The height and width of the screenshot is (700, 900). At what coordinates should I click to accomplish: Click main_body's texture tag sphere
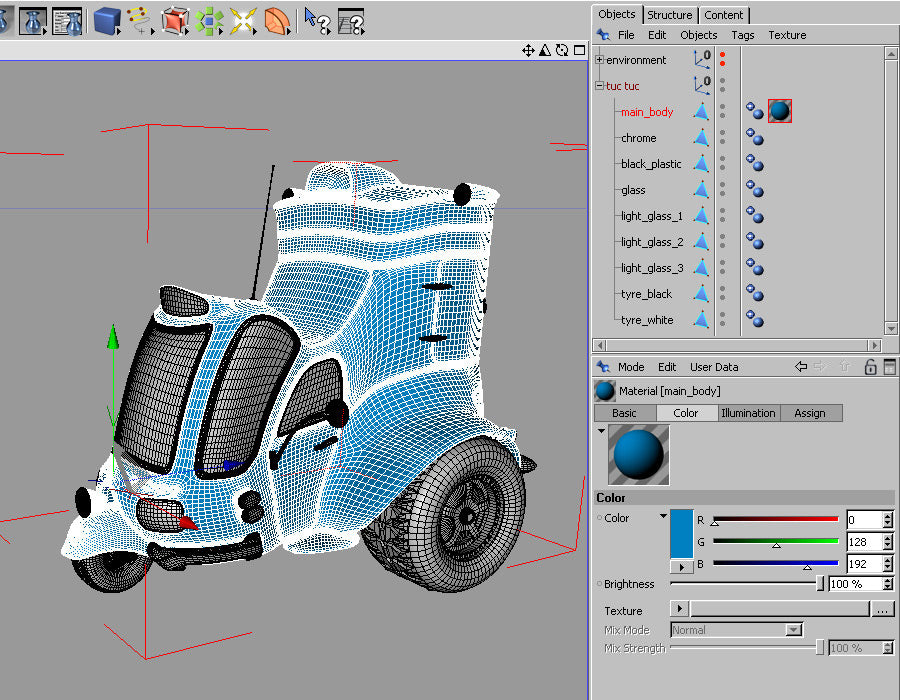(780, 111)
